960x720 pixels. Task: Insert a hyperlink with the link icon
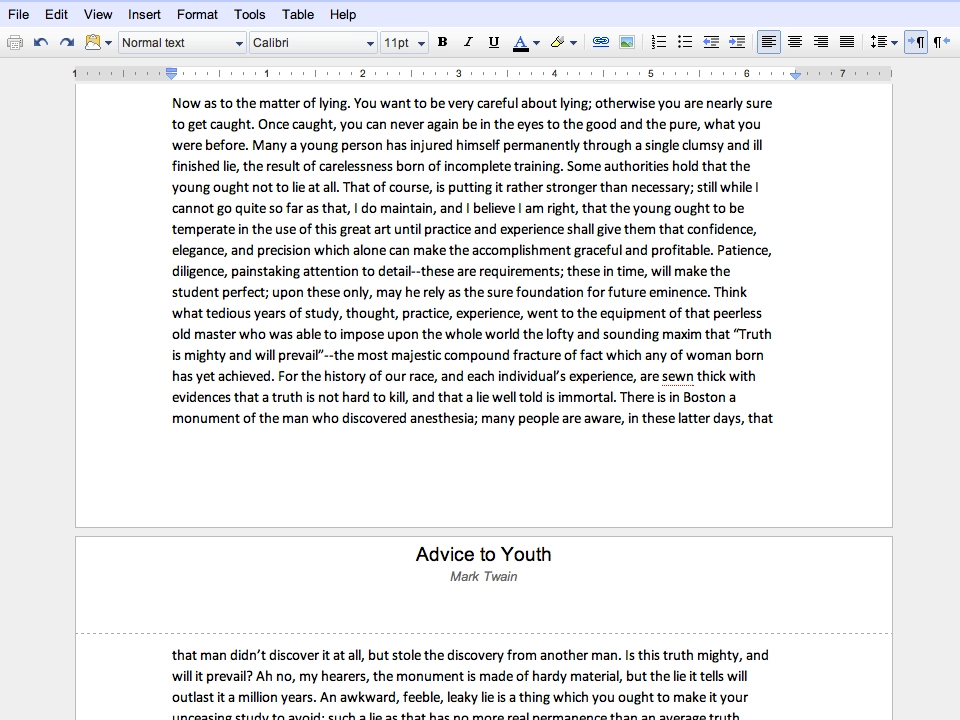pos(601,42)
